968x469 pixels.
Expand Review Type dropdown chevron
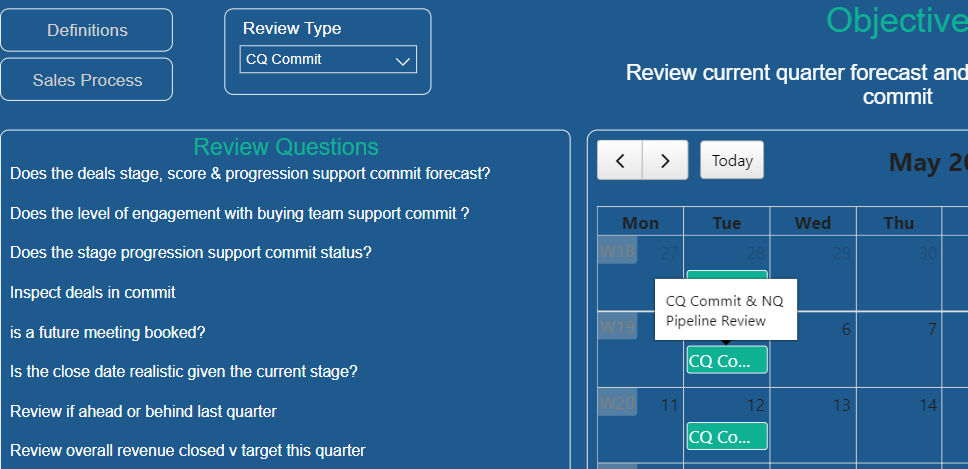pyautogui.click(x=403, y=60)
